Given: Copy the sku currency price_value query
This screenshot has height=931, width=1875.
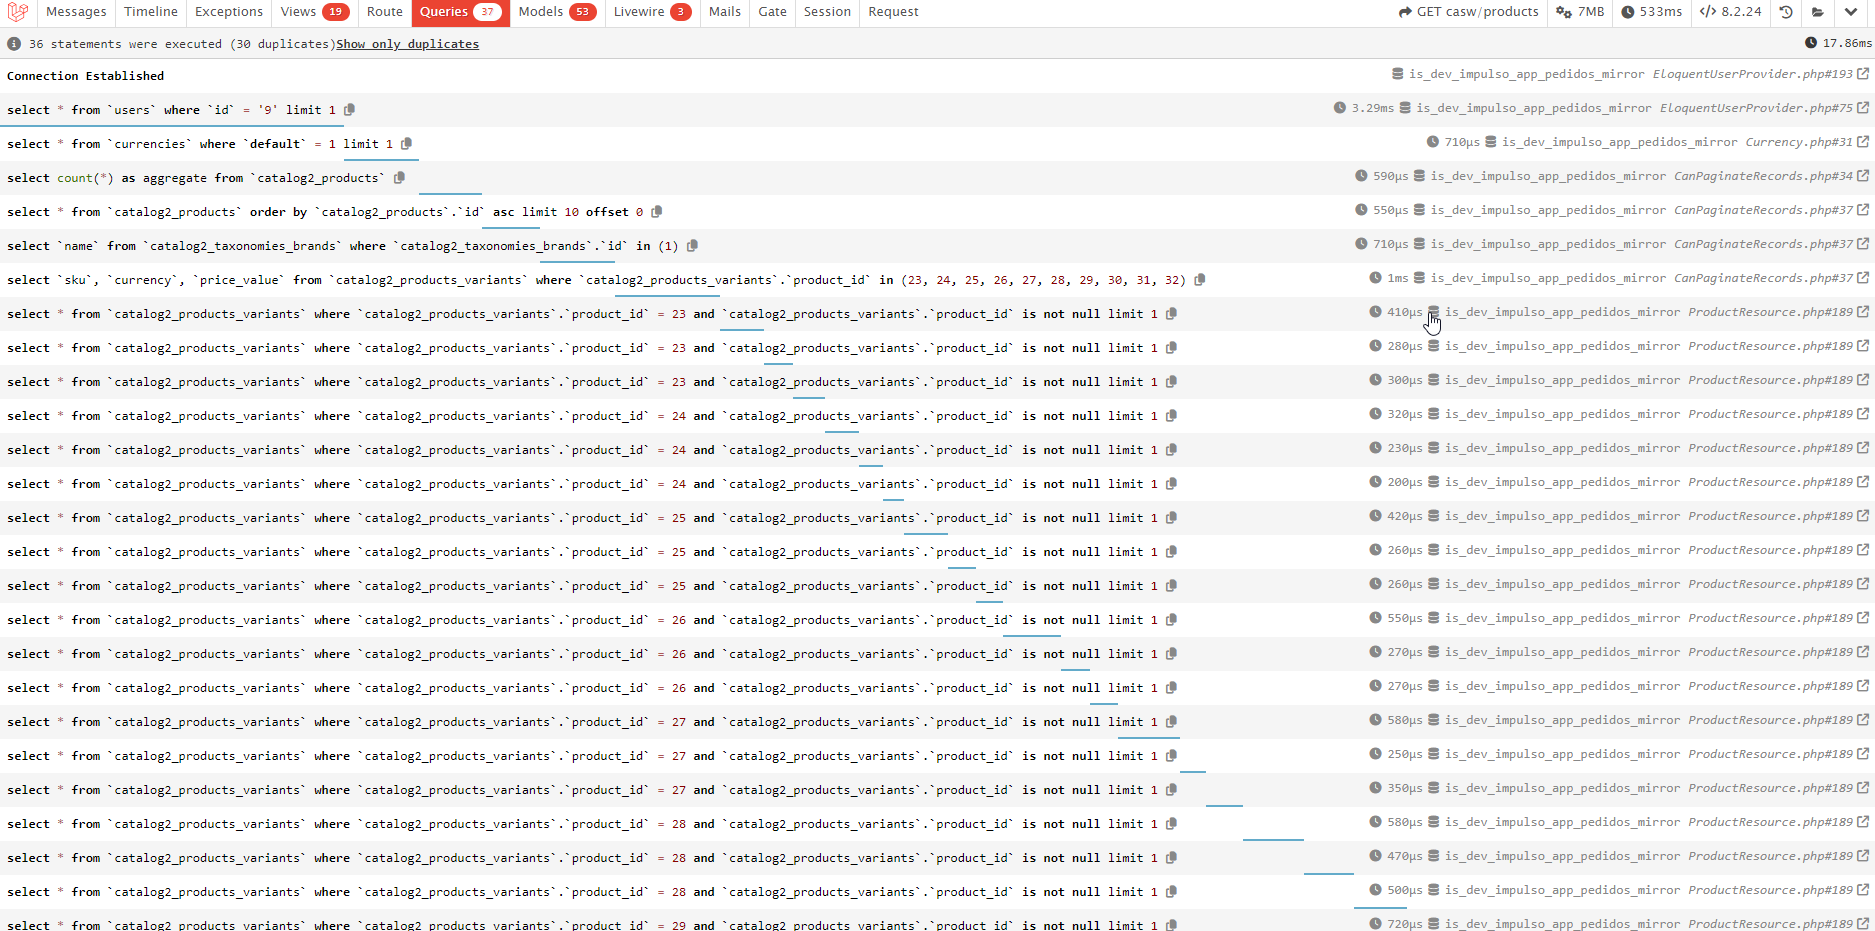Looking at the screenshot, I should pyautogui.click(x=1200, y=280).
